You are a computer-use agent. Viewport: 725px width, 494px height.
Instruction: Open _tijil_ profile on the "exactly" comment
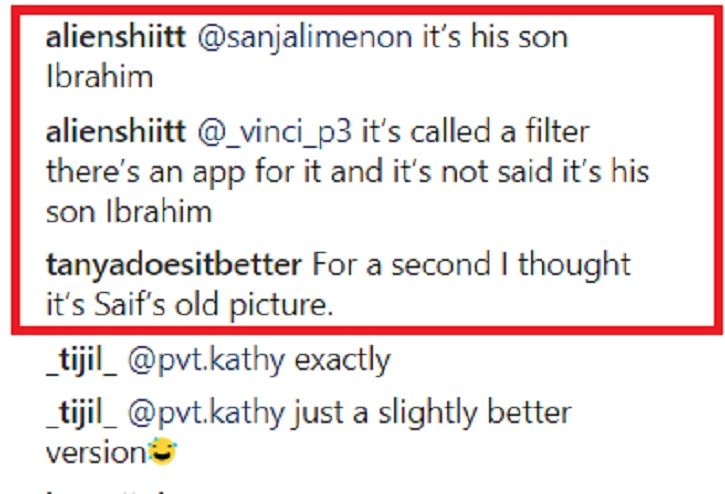coord(82,360)
